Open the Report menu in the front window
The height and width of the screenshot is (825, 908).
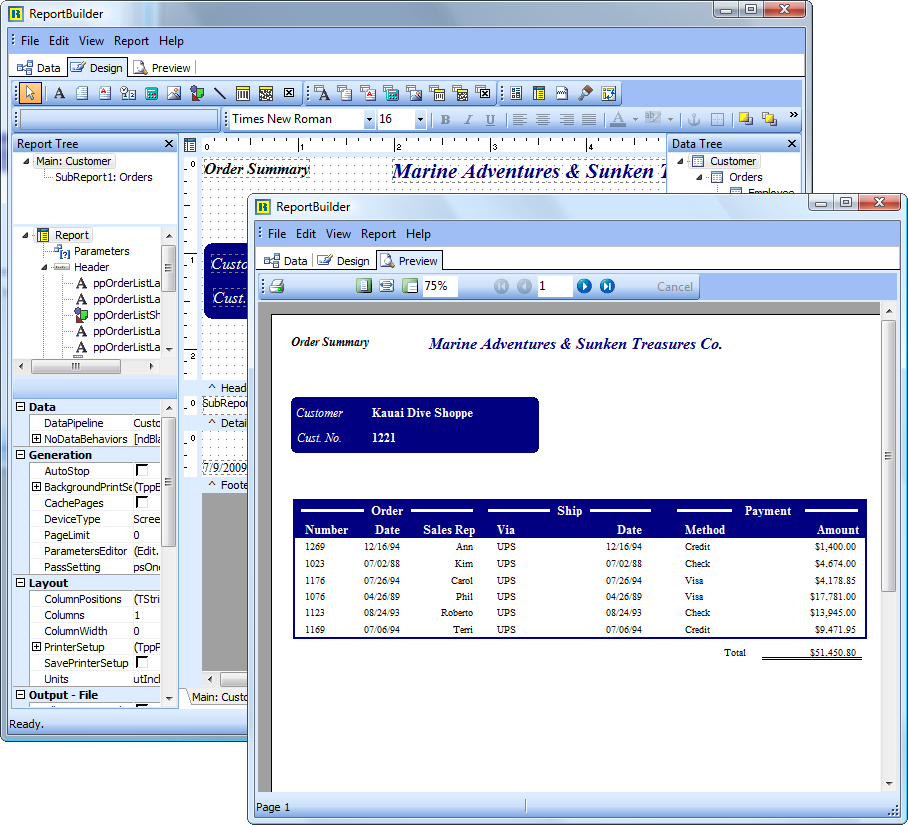378,234
